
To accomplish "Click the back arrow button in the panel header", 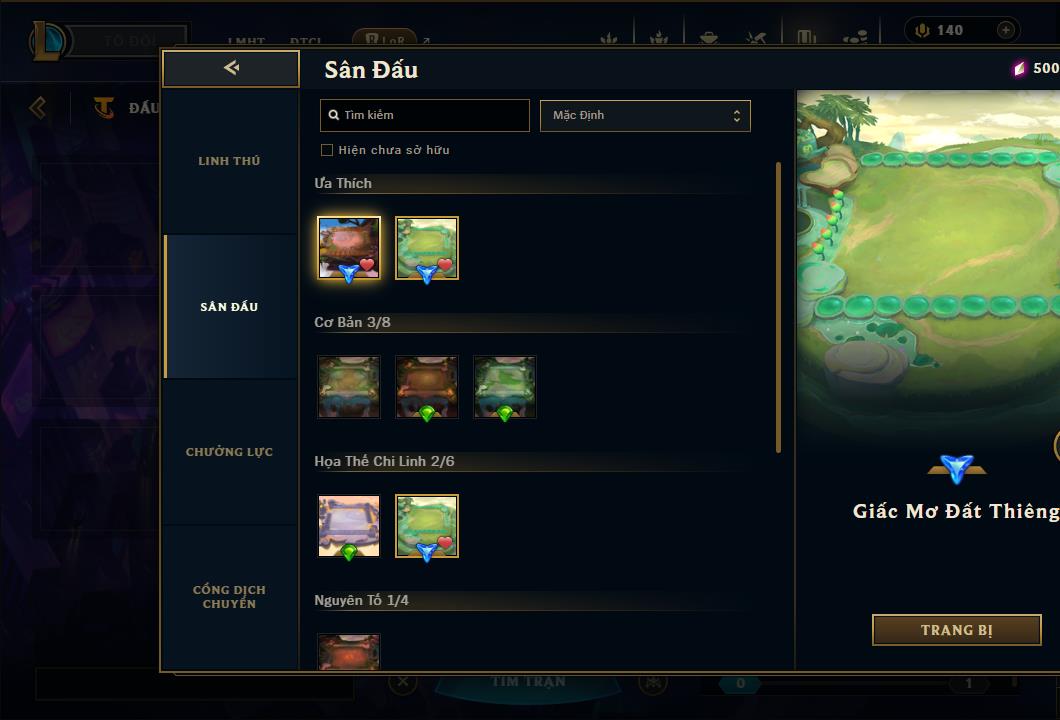I will point(231,68).
